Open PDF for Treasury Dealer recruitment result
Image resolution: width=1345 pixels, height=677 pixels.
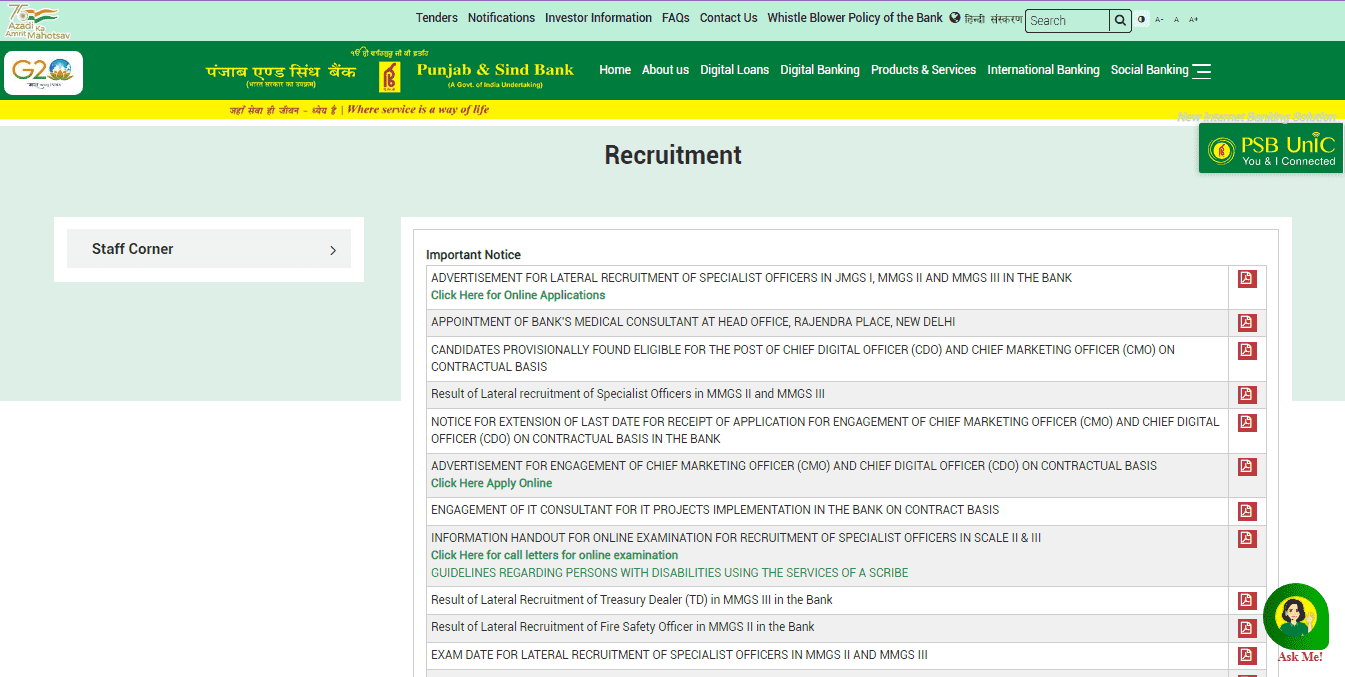(1246, 601)
